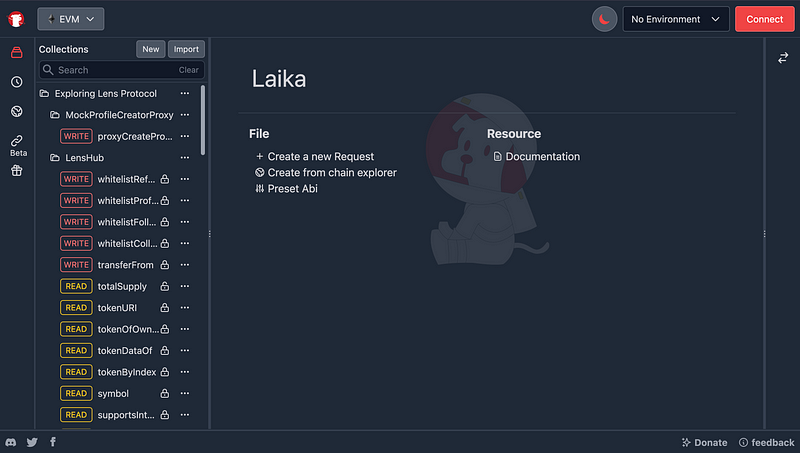
Task: Click the gift icon in left sidebar
Action: pyautogui.click(x=17, y=171)
